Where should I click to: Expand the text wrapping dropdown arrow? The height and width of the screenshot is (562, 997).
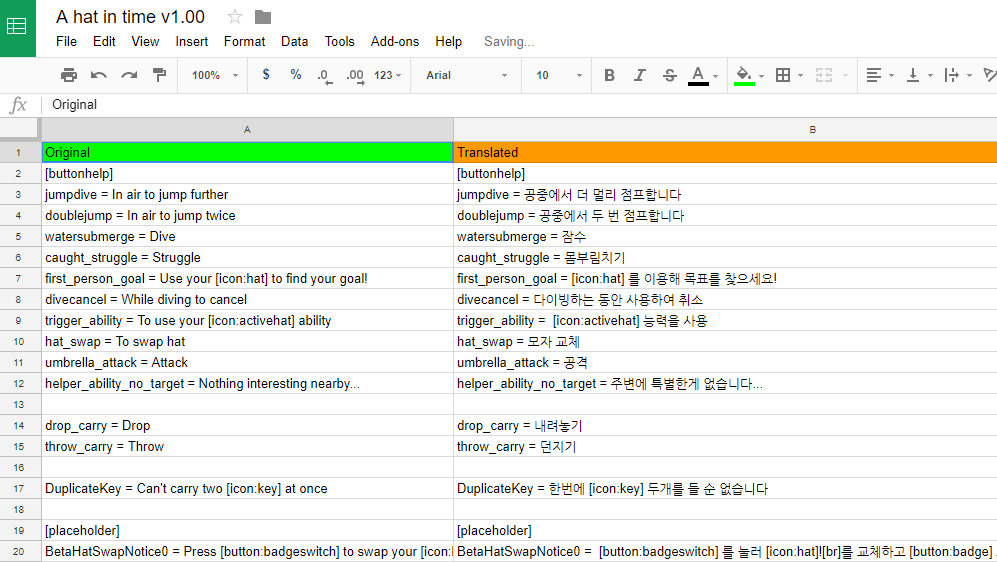click(969, 76)
